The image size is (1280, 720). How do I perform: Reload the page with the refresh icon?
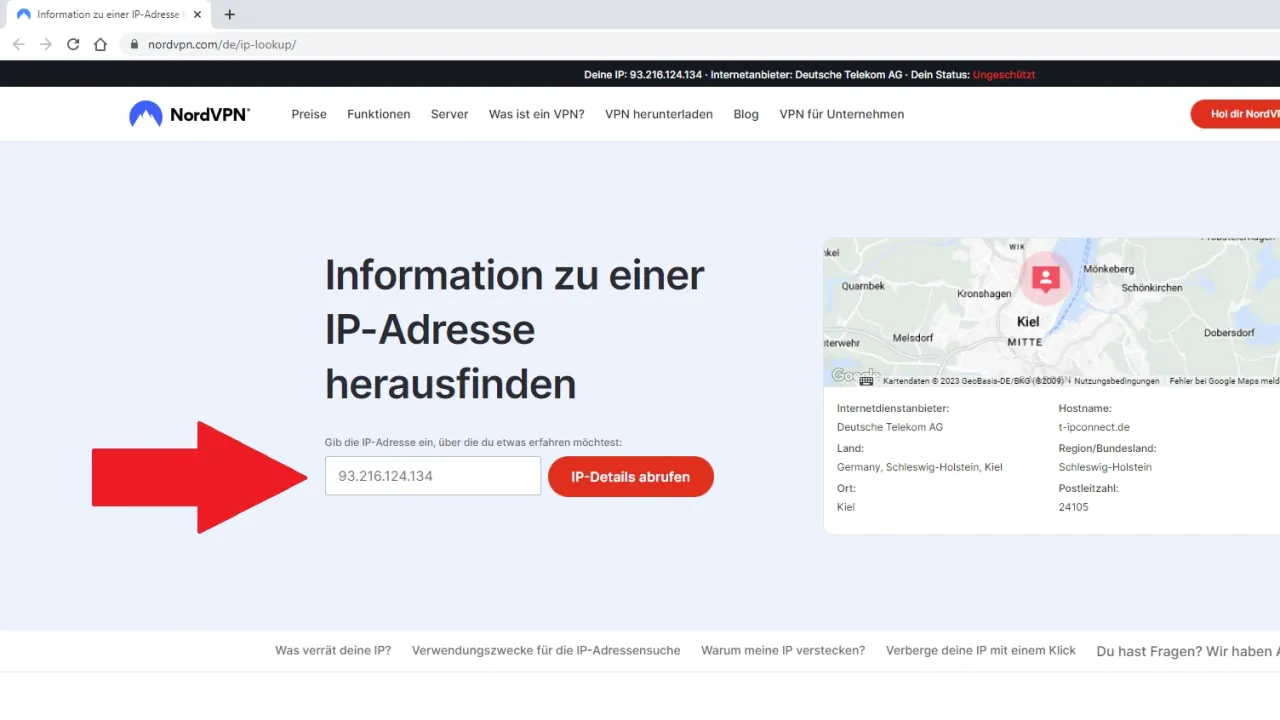72,44
